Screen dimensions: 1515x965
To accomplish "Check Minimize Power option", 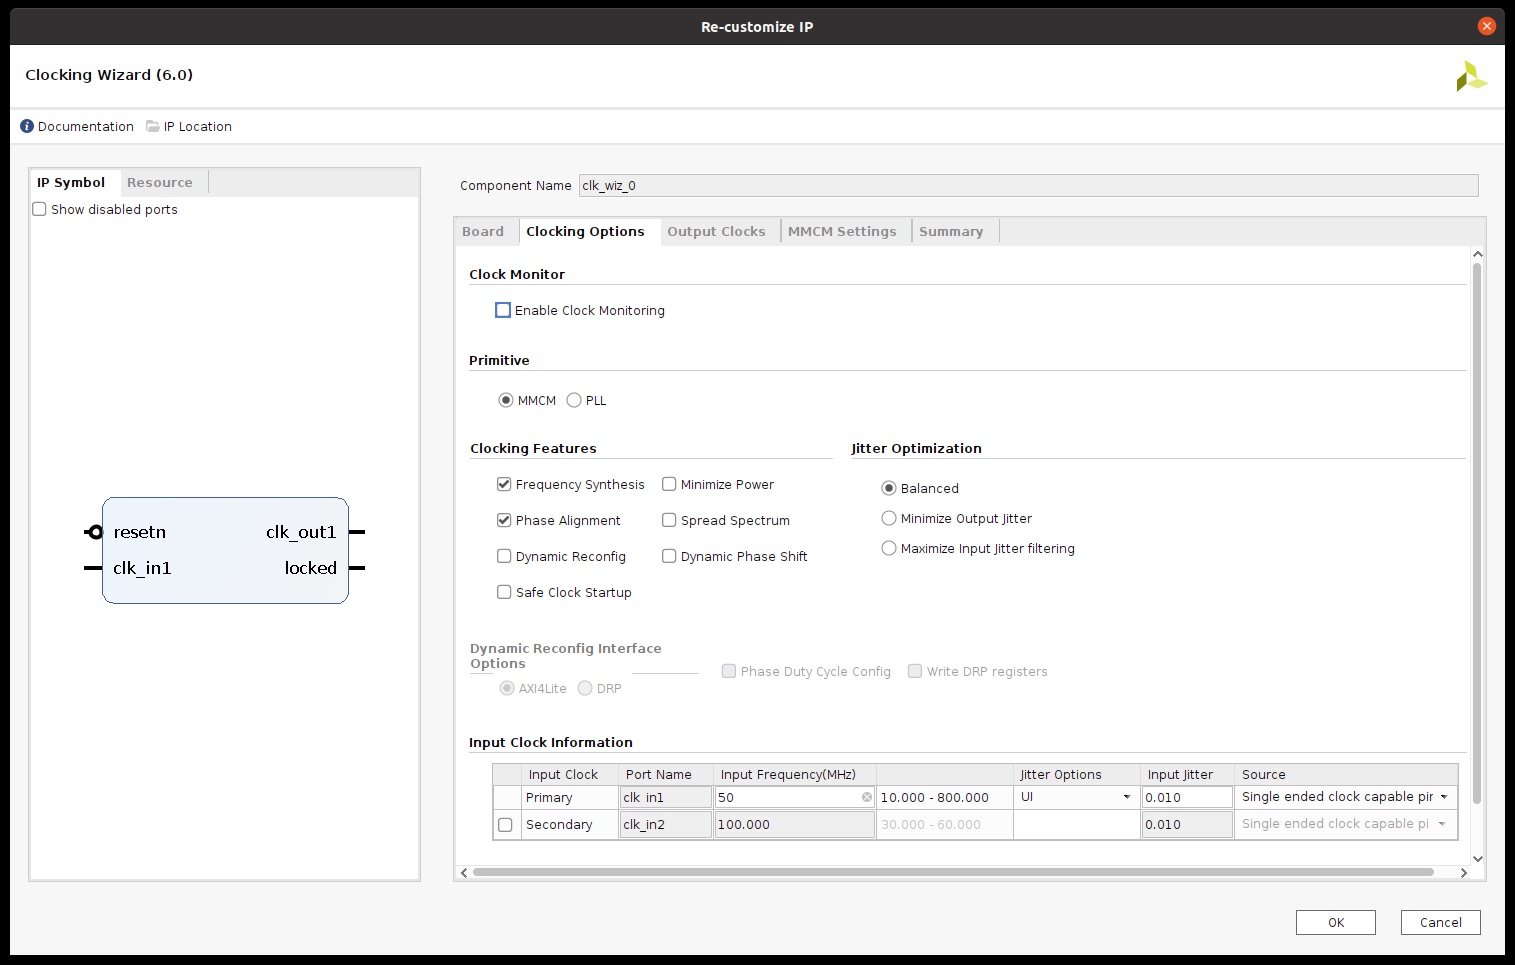I will (669, 484).
